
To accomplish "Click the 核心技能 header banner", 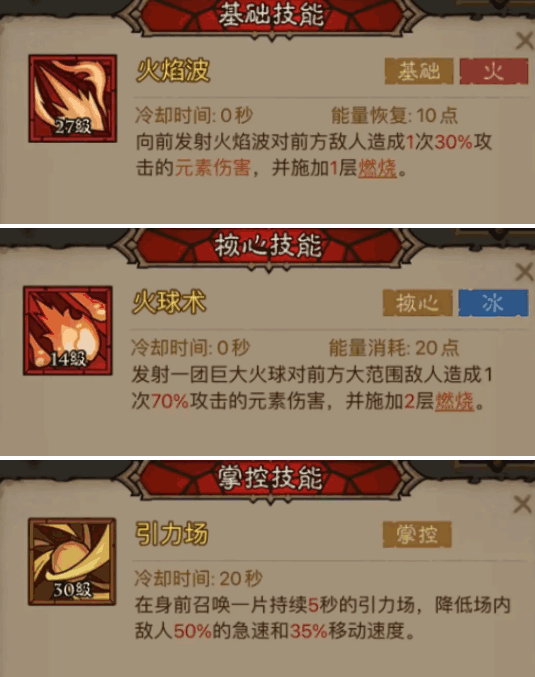I will (x=269, y=247).
